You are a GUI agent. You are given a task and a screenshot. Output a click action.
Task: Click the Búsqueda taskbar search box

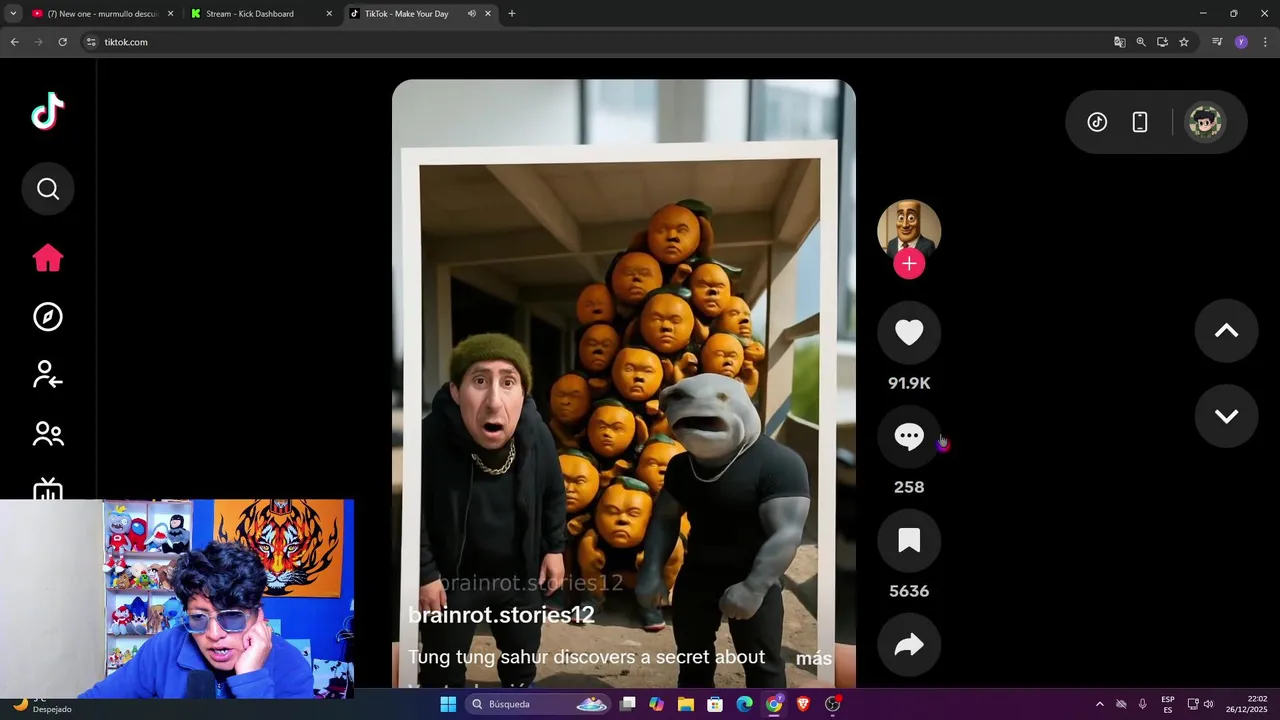tap(541, 704)
